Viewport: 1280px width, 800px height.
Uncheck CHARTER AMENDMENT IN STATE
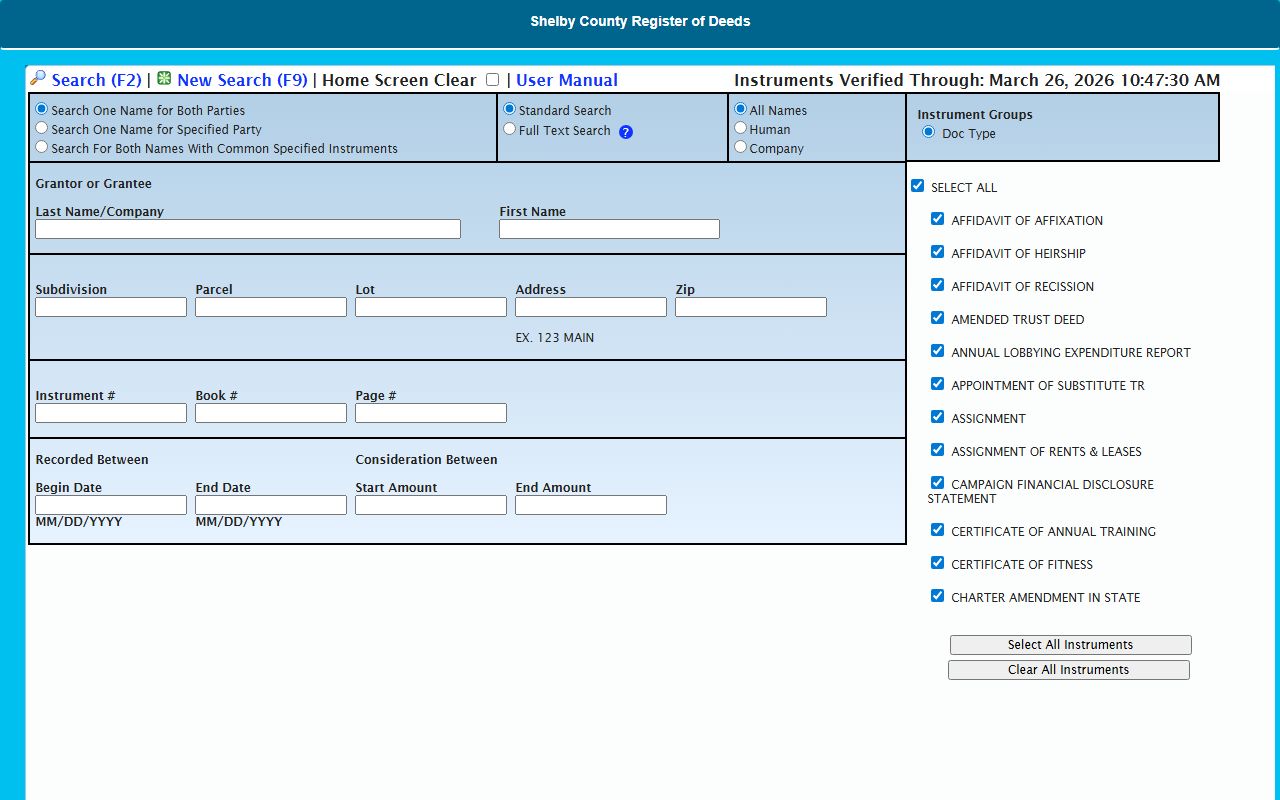[x=938, y=596]
